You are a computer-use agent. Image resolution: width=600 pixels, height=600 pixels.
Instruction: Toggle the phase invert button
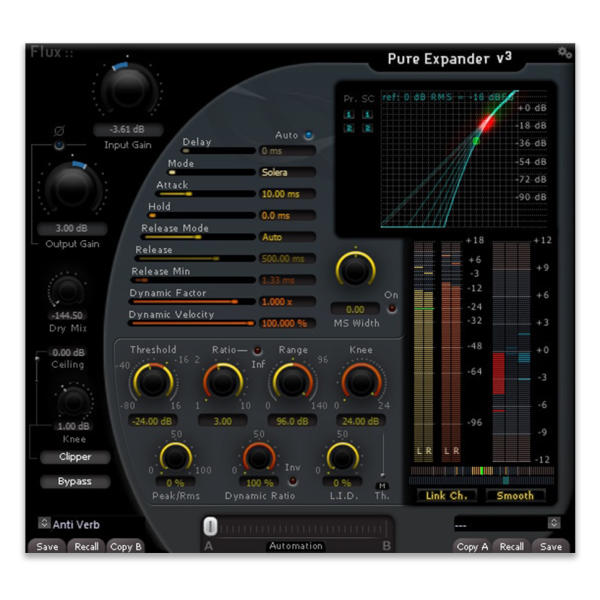click(x=59, y=145)
